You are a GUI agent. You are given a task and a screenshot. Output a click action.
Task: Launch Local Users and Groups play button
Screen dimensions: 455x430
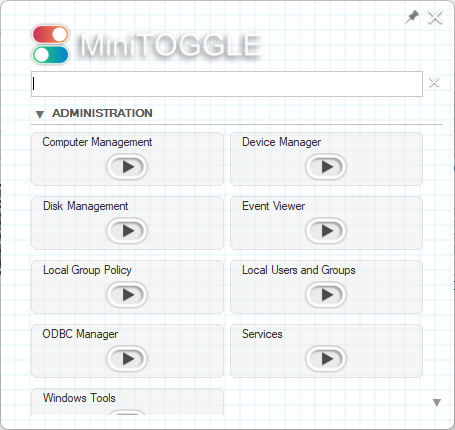[326, 295]
